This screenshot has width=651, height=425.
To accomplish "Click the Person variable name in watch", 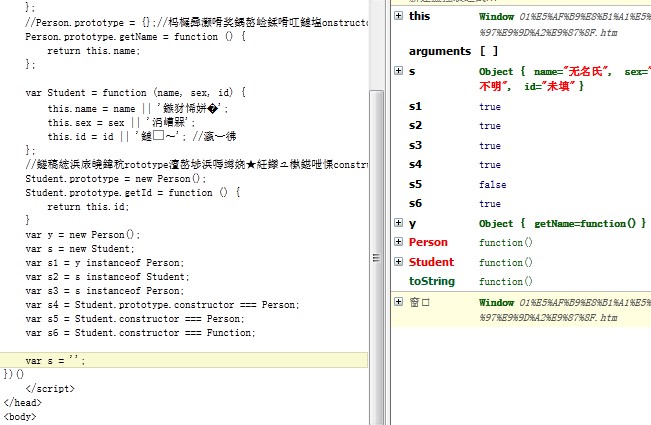I will click(428, 242).
